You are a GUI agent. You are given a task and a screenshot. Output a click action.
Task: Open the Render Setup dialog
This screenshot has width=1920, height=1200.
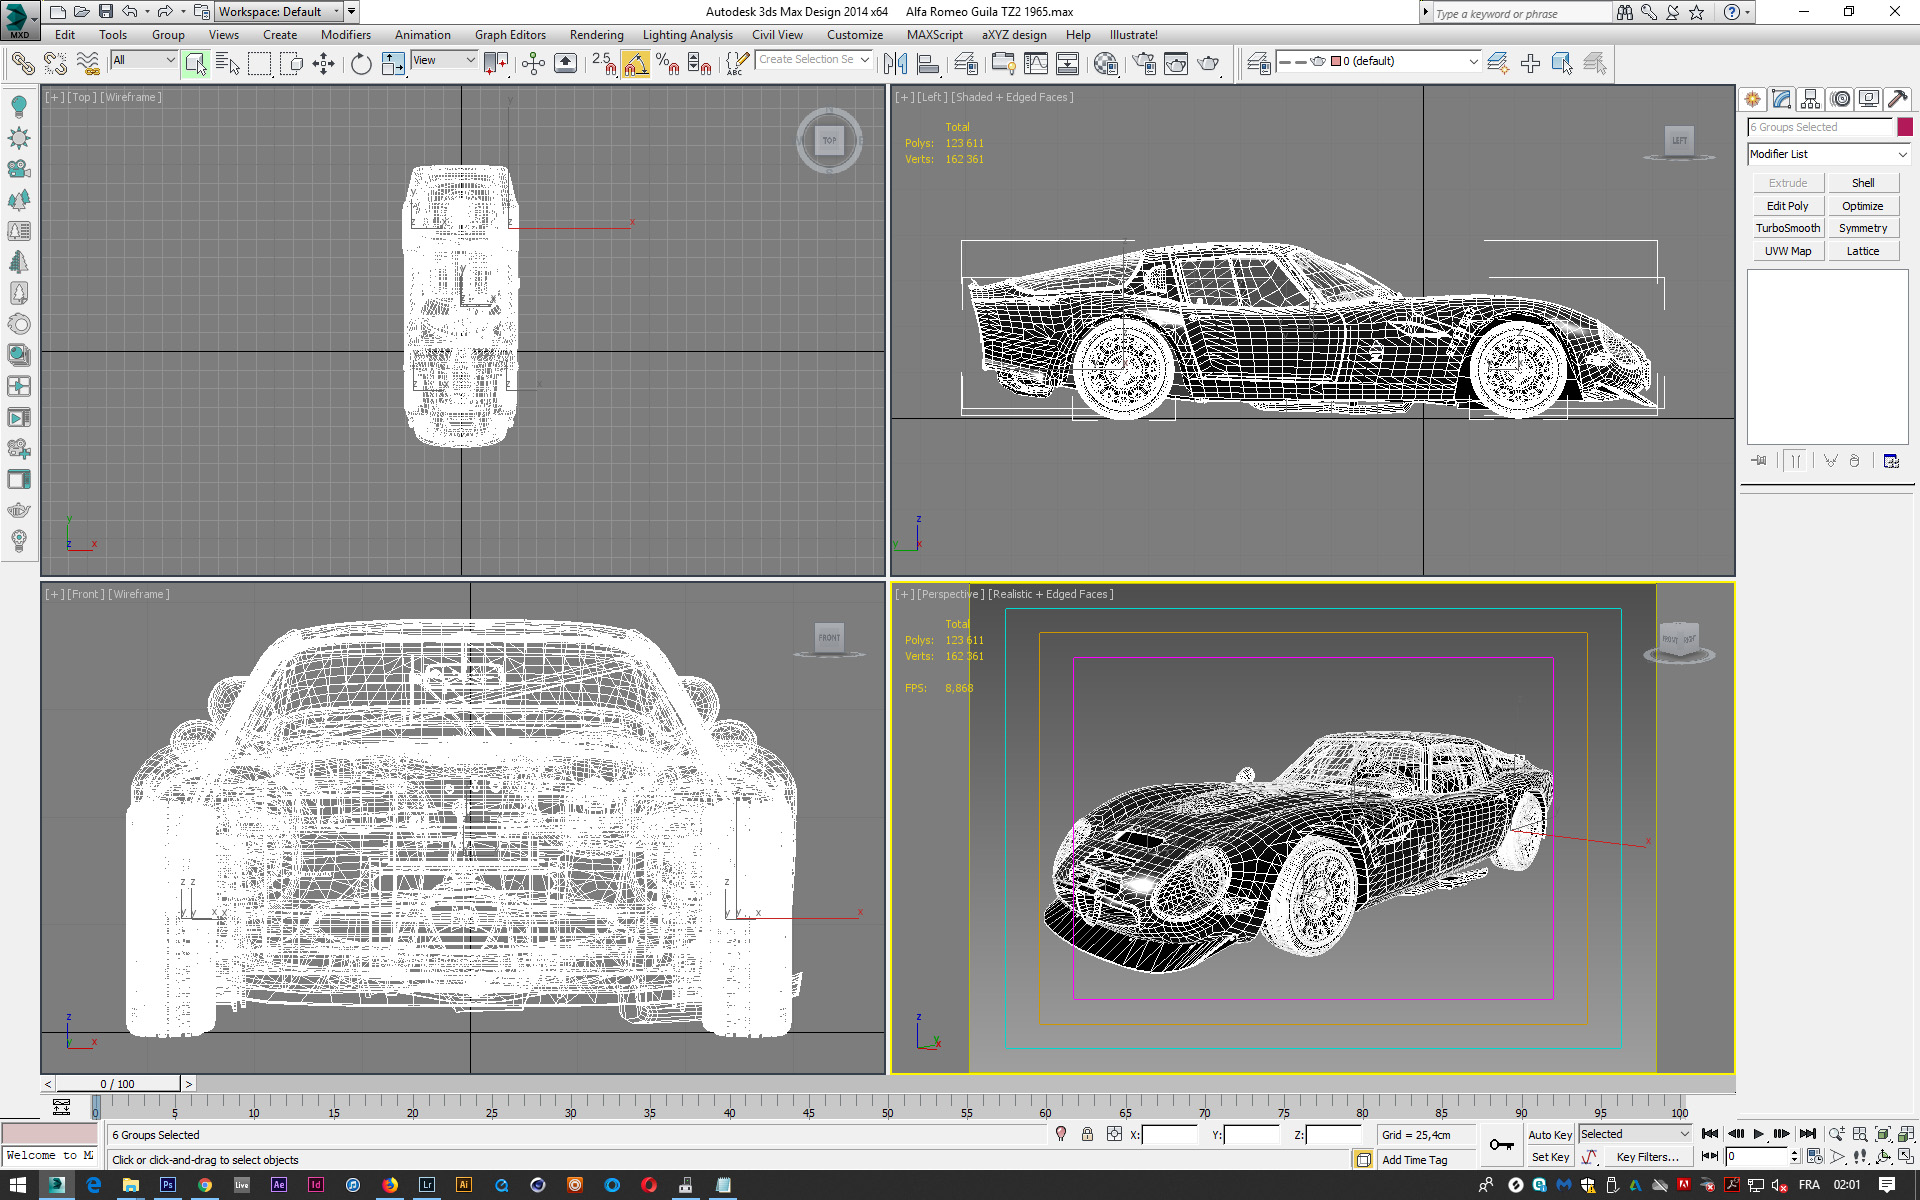click(1143, 64)
